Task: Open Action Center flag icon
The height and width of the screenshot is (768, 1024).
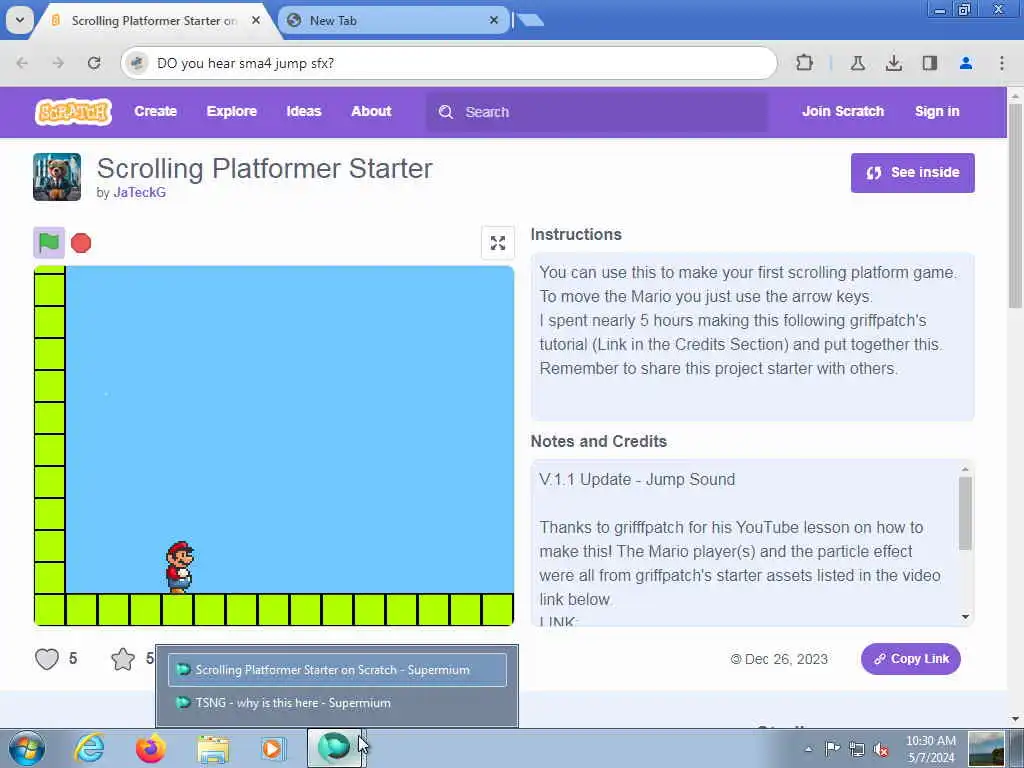Action: pyautogui.click(x=833, y=749)
